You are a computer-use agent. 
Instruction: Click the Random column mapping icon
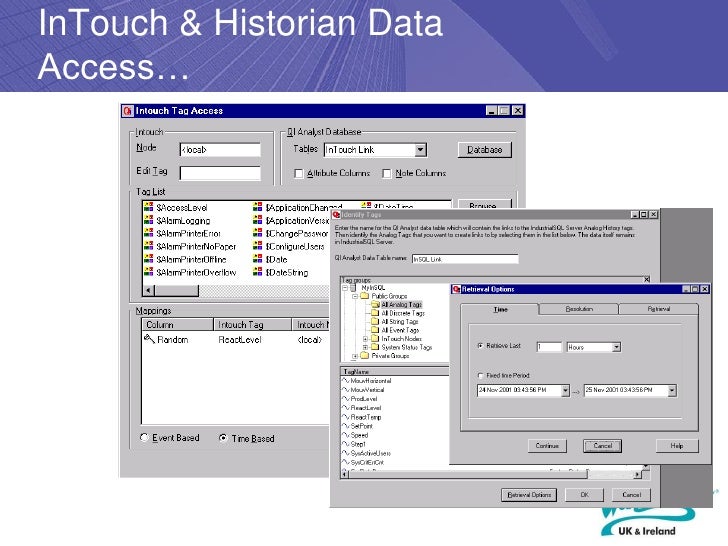coord(149,339)
